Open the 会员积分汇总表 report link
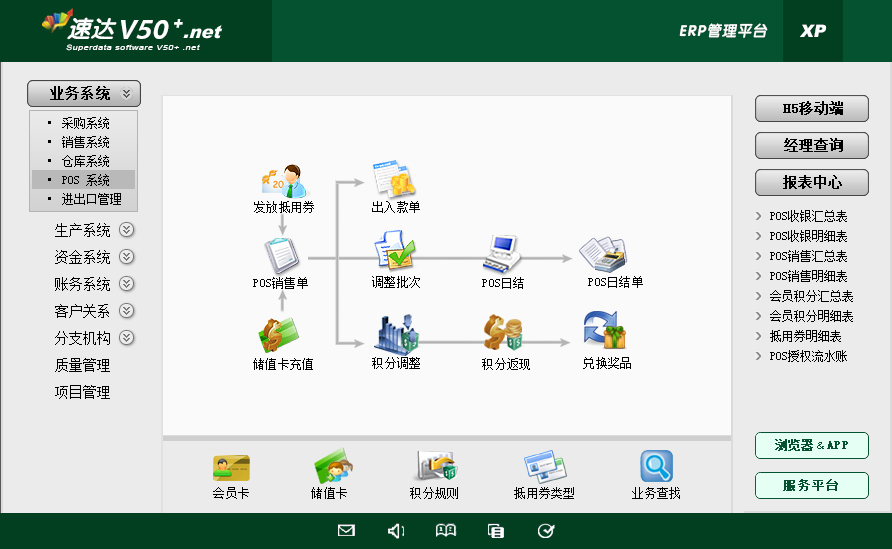Viewport: 892px width, 549px height. tap(811, 296)
